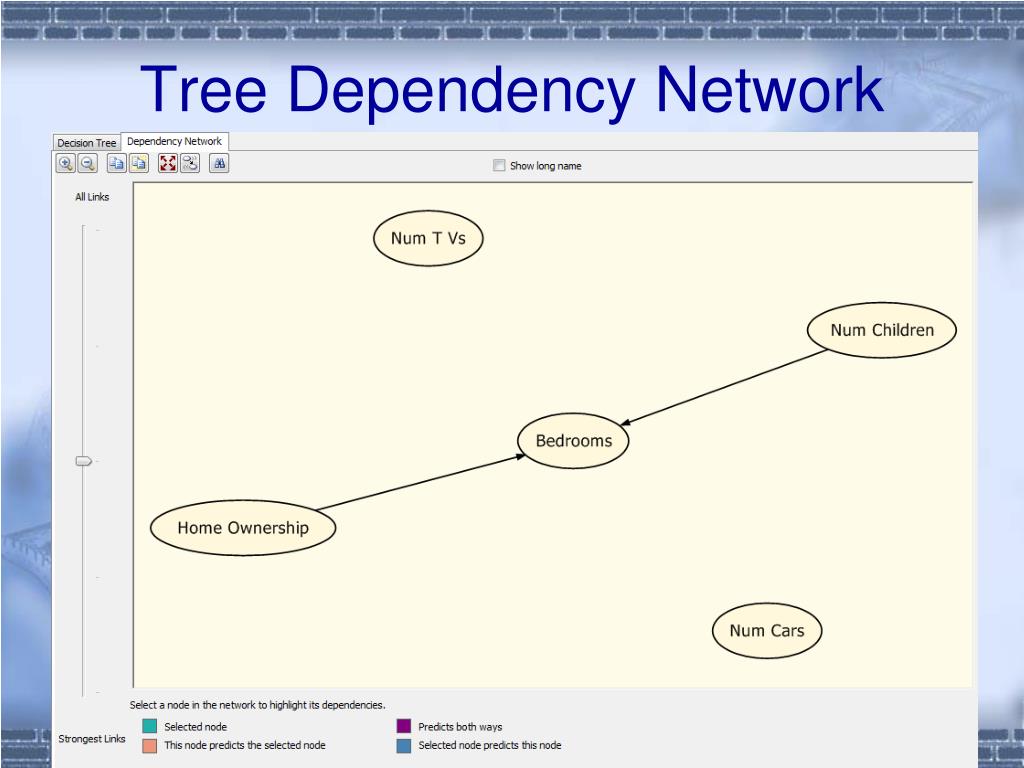Viewport: 1024px width, 768px height.
Task: Click the red Size to Fit arrows icon
Action: click(x=168, y=163)
